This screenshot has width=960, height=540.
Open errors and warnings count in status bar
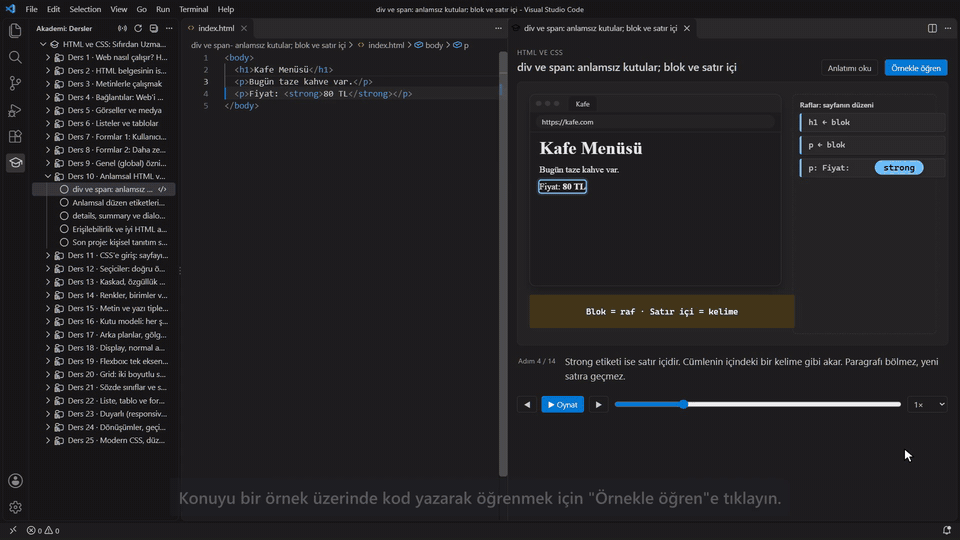point(43,530)
